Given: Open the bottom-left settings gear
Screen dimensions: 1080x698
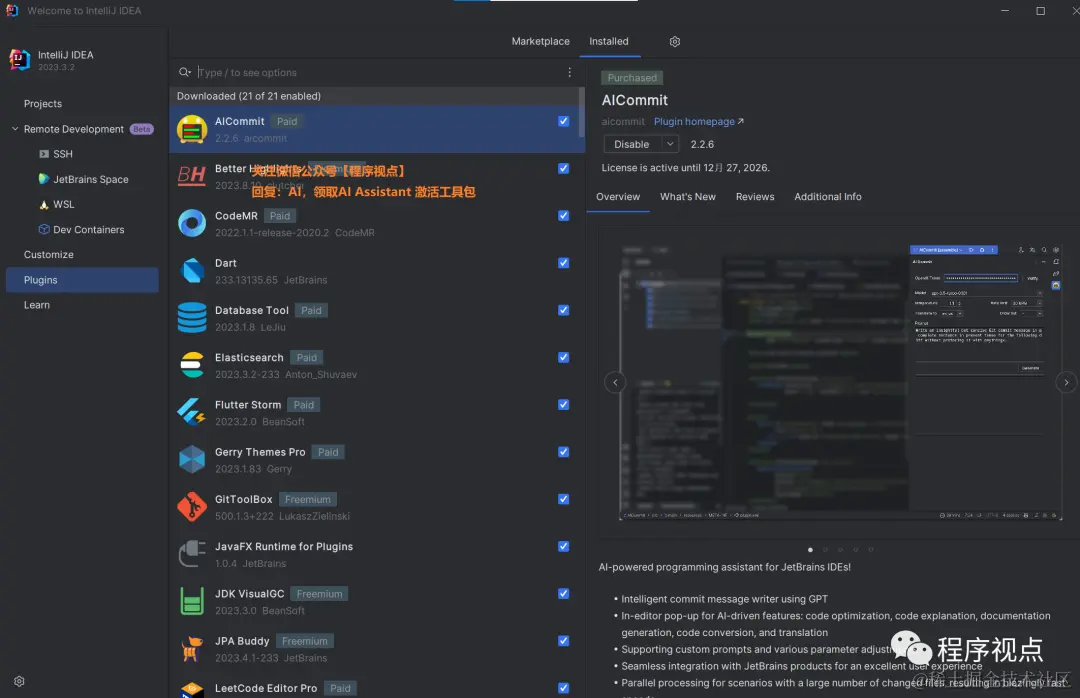Looking at the screenshot, I should [19, 681].
